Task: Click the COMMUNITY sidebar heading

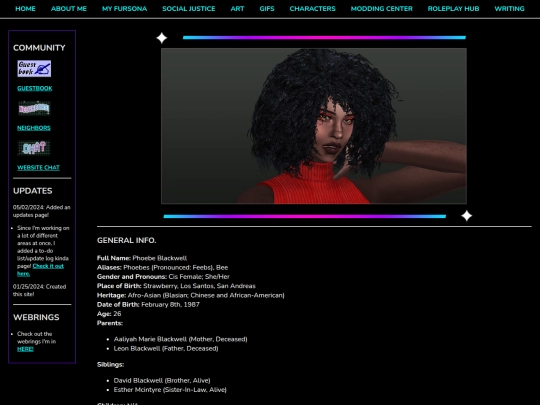Action: (x=39, y=48)
